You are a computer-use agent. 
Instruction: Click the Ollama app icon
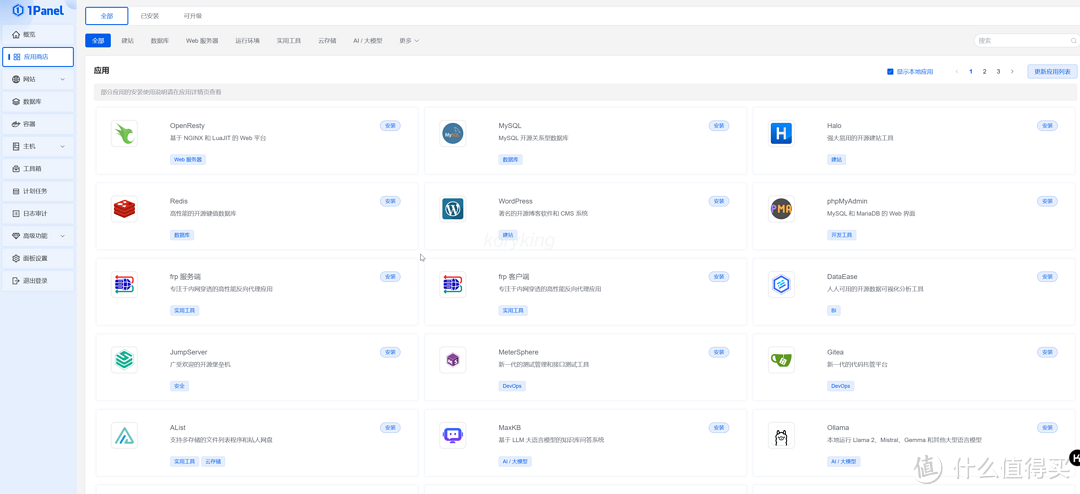(x=781, y=435)
